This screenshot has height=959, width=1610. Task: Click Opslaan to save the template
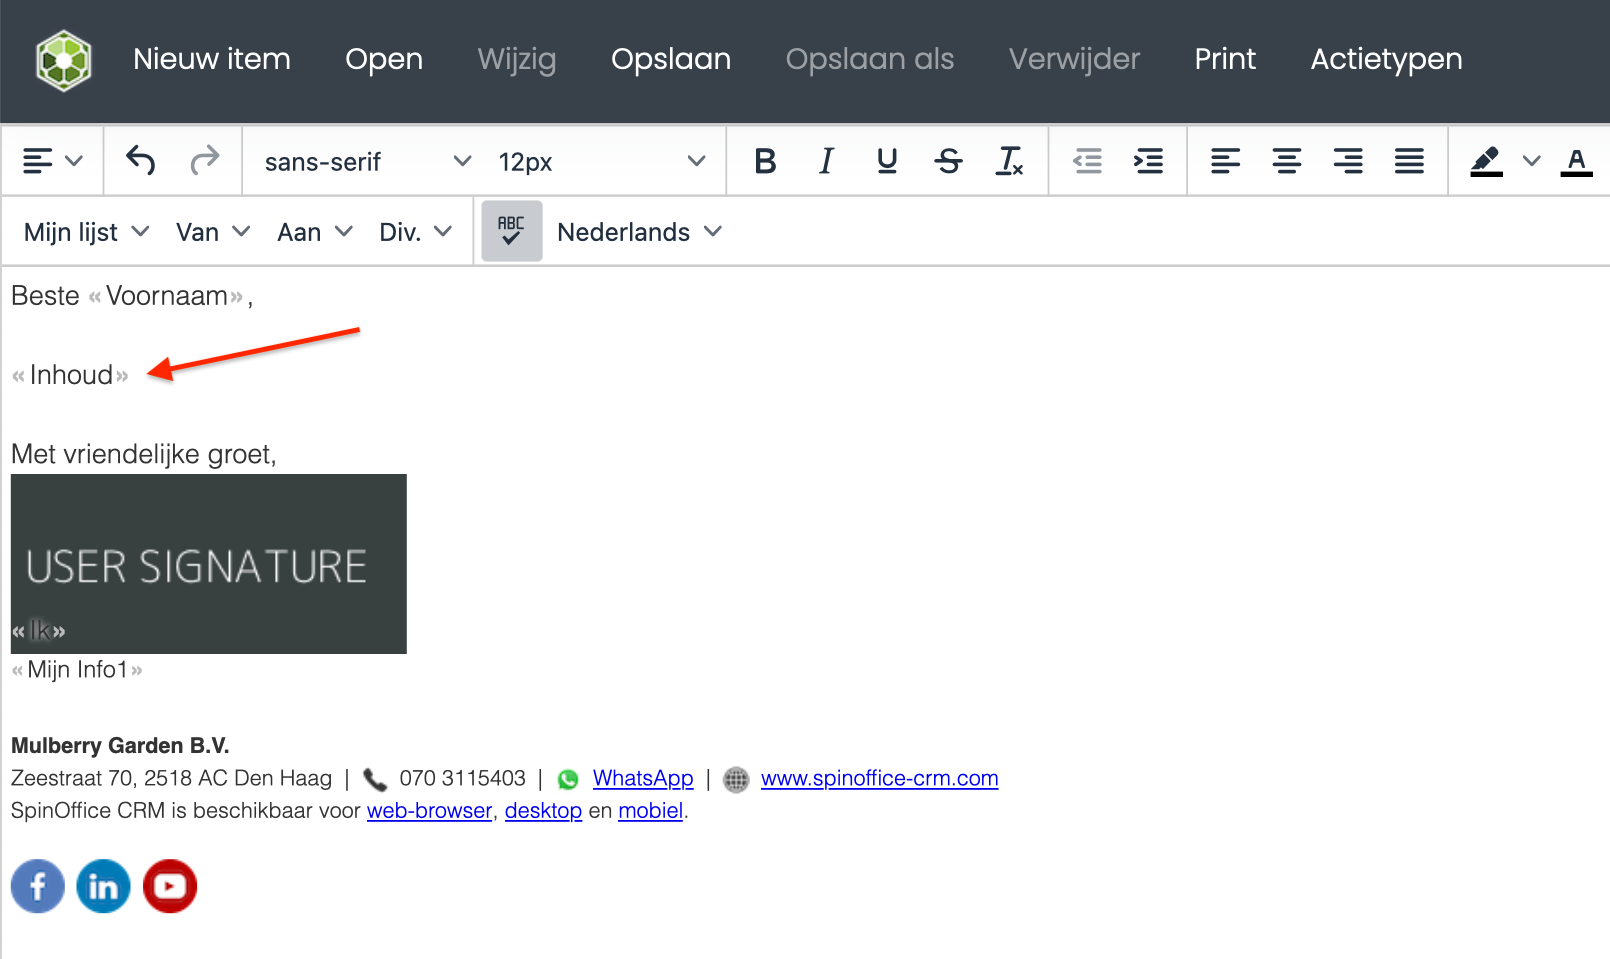[671, 59]
